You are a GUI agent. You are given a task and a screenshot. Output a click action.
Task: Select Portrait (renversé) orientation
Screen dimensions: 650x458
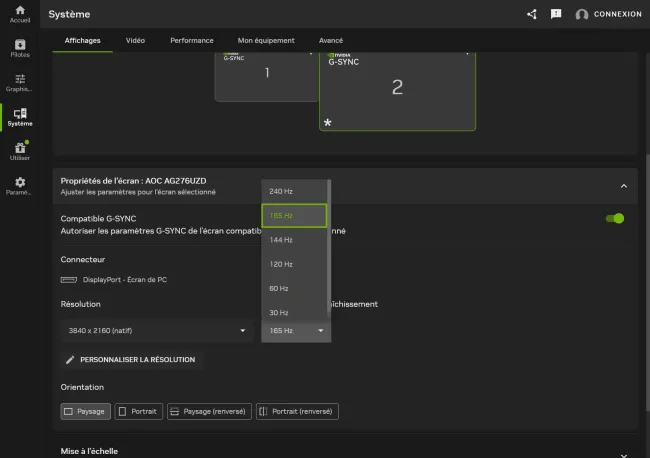[x=297, y=412]
